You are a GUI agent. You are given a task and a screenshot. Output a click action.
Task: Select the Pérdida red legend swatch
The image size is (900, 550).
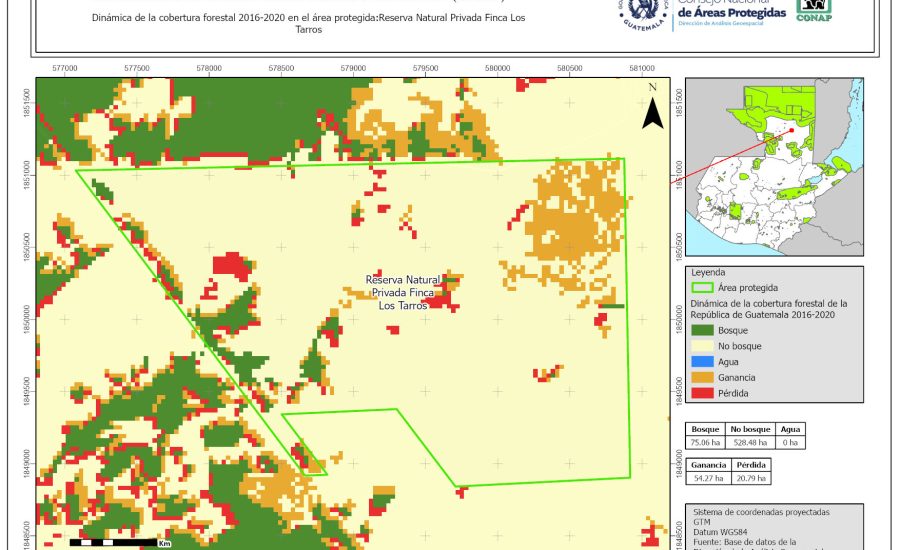tap(701, 393)
